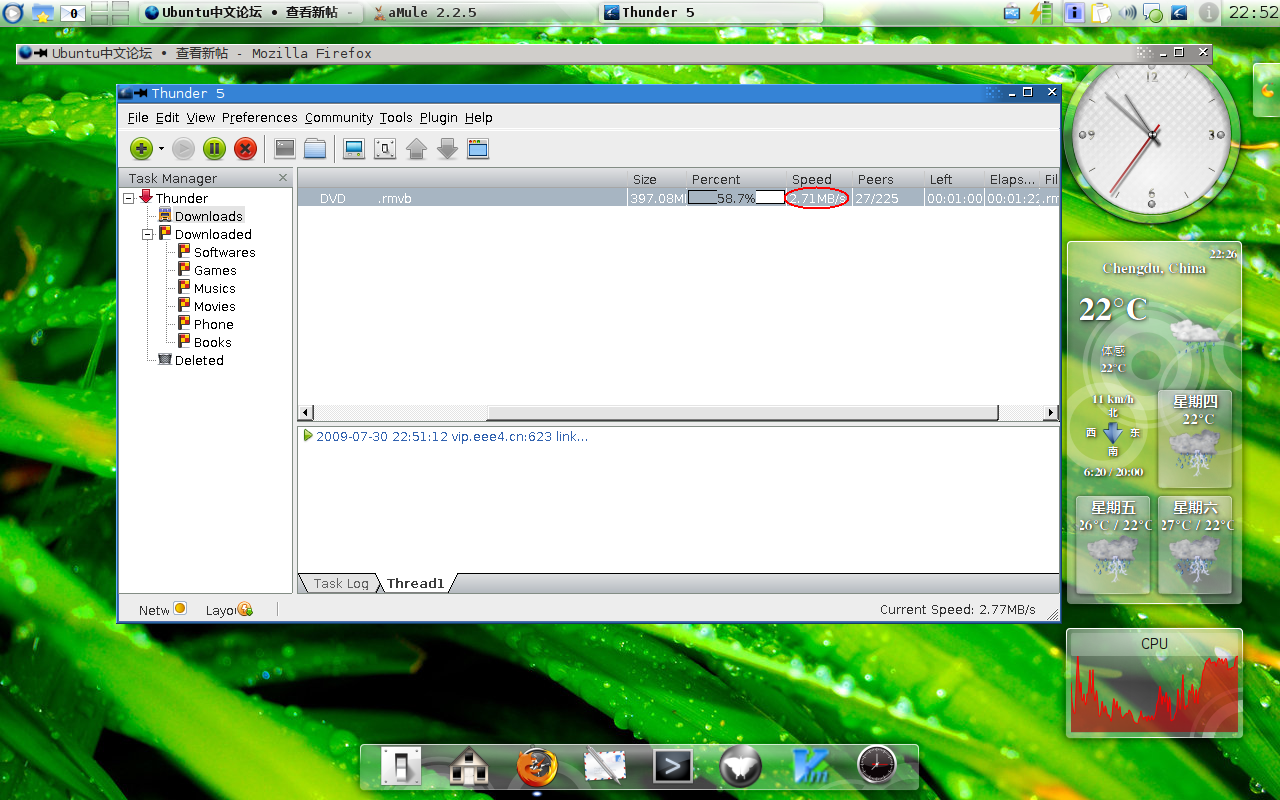Image resolution: width=1280 pixels, height=800 pixels.
Task: Close the Task Manager panel
Action: click(x=283, y=178)
